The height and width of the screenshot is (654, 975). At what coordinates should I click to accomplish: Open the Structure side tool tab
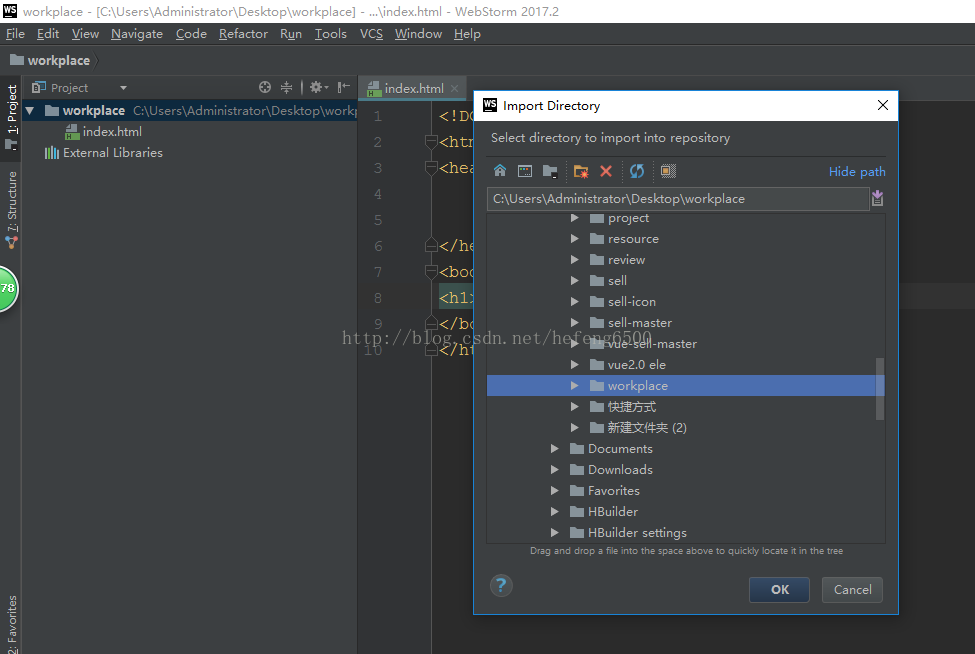point(11,209)
